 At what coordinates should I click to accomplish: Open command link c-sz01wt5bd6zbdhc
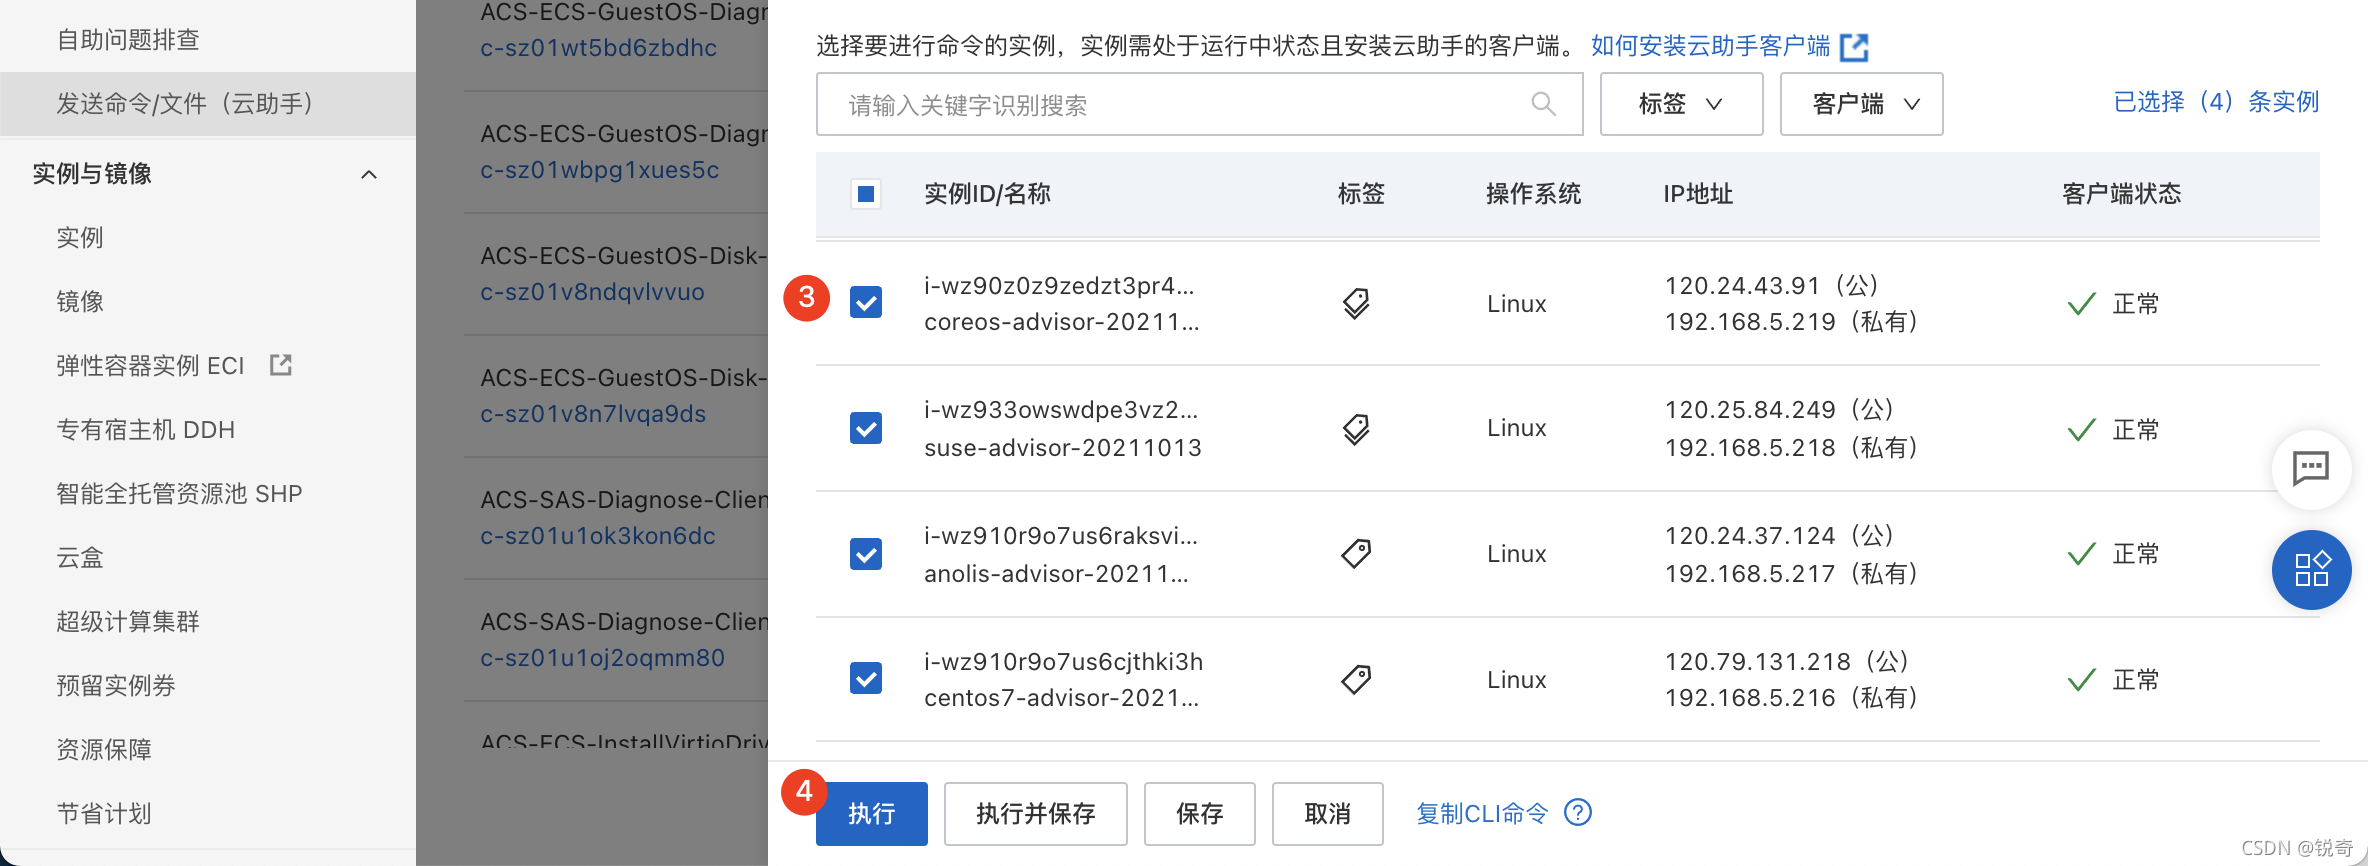[598, 48]
